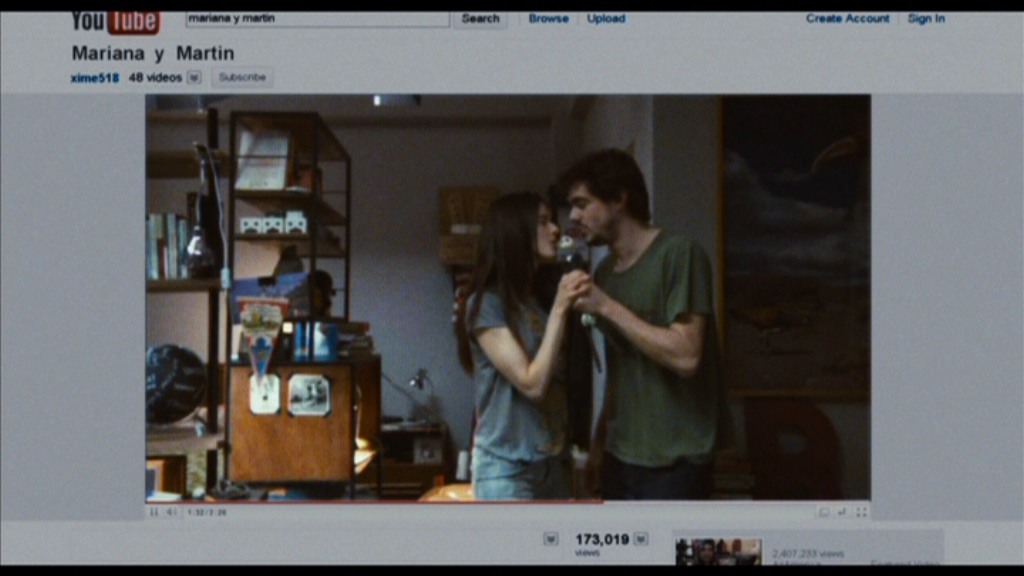Viewport: 1024px width, 576px height.
Task: Click the search box with 'mariana y martin'
Action: [318, 19]
